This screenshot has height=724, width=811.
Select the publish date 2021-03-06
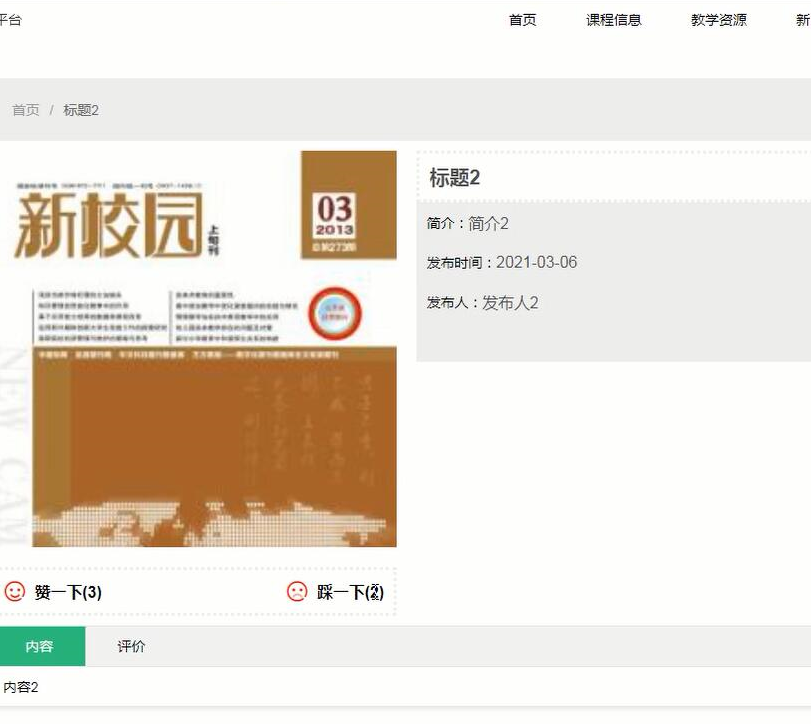pos(536,262)
